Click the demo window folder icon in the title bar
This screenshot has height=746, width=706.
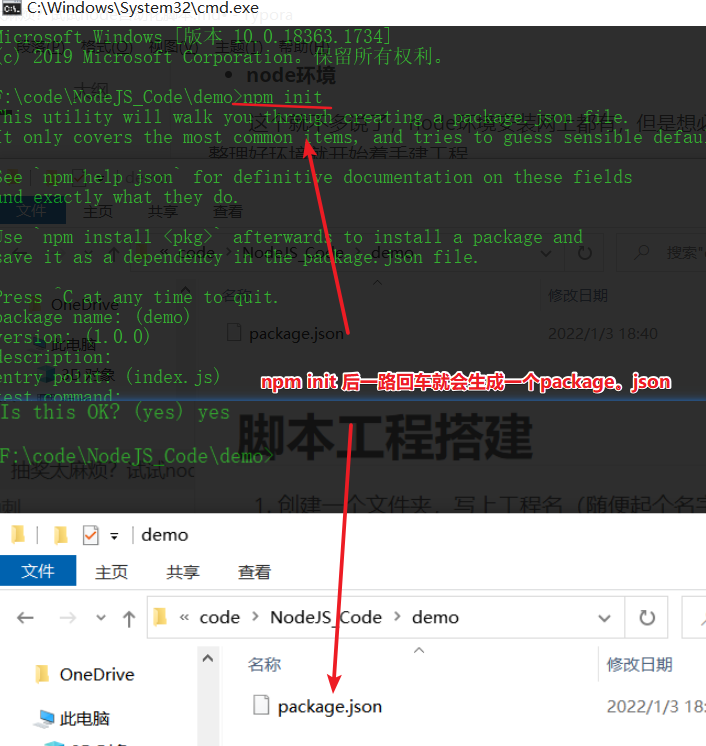[x=18, y=534]
